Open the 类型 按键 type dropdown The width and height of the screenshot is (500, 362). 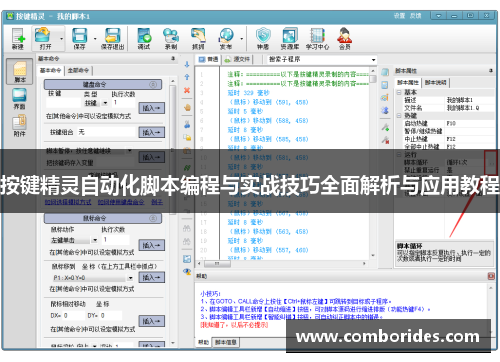coord(105,103)
